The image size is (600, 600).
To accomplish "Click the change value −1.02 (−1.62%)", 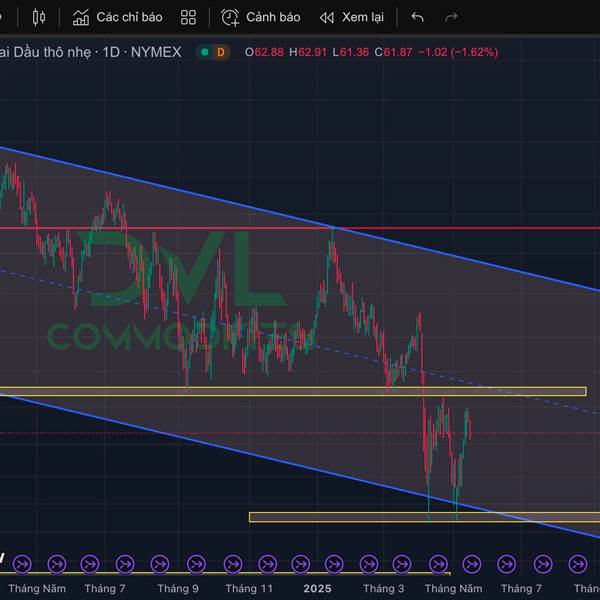I will [458, 52].
